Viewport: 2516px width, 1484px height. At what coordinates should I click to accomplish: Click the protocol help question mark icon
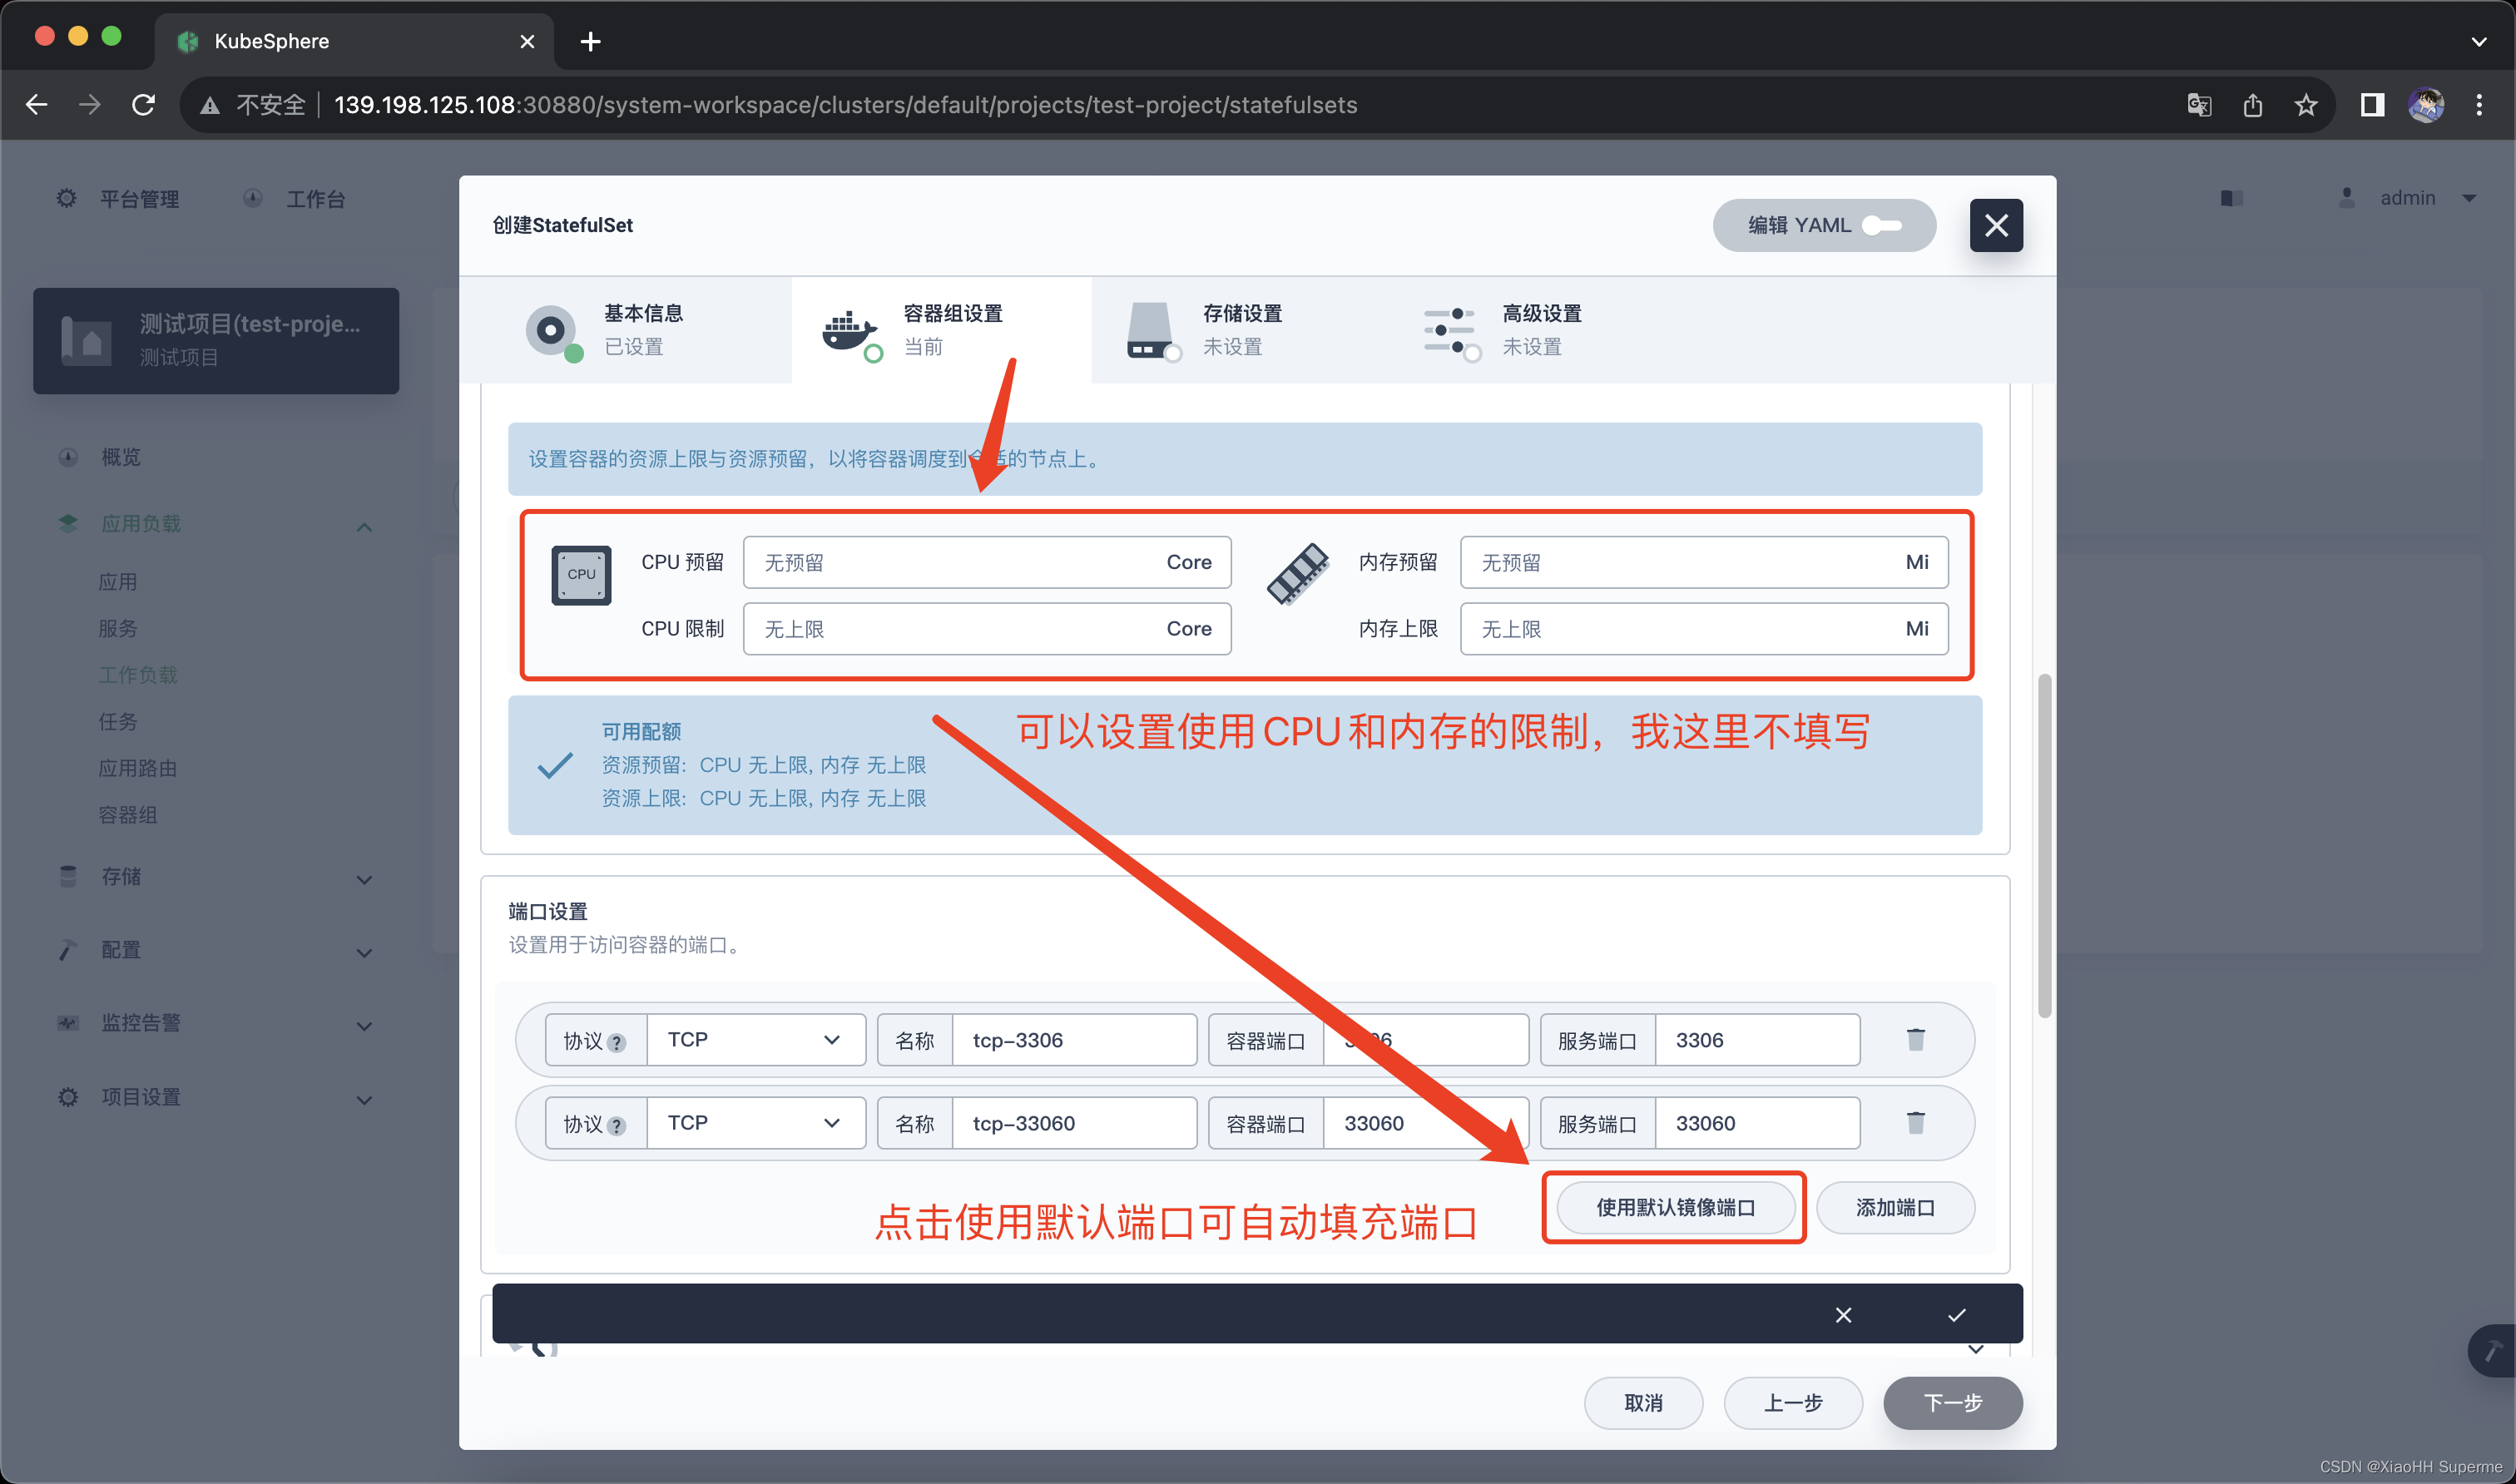coord(617,1042)
